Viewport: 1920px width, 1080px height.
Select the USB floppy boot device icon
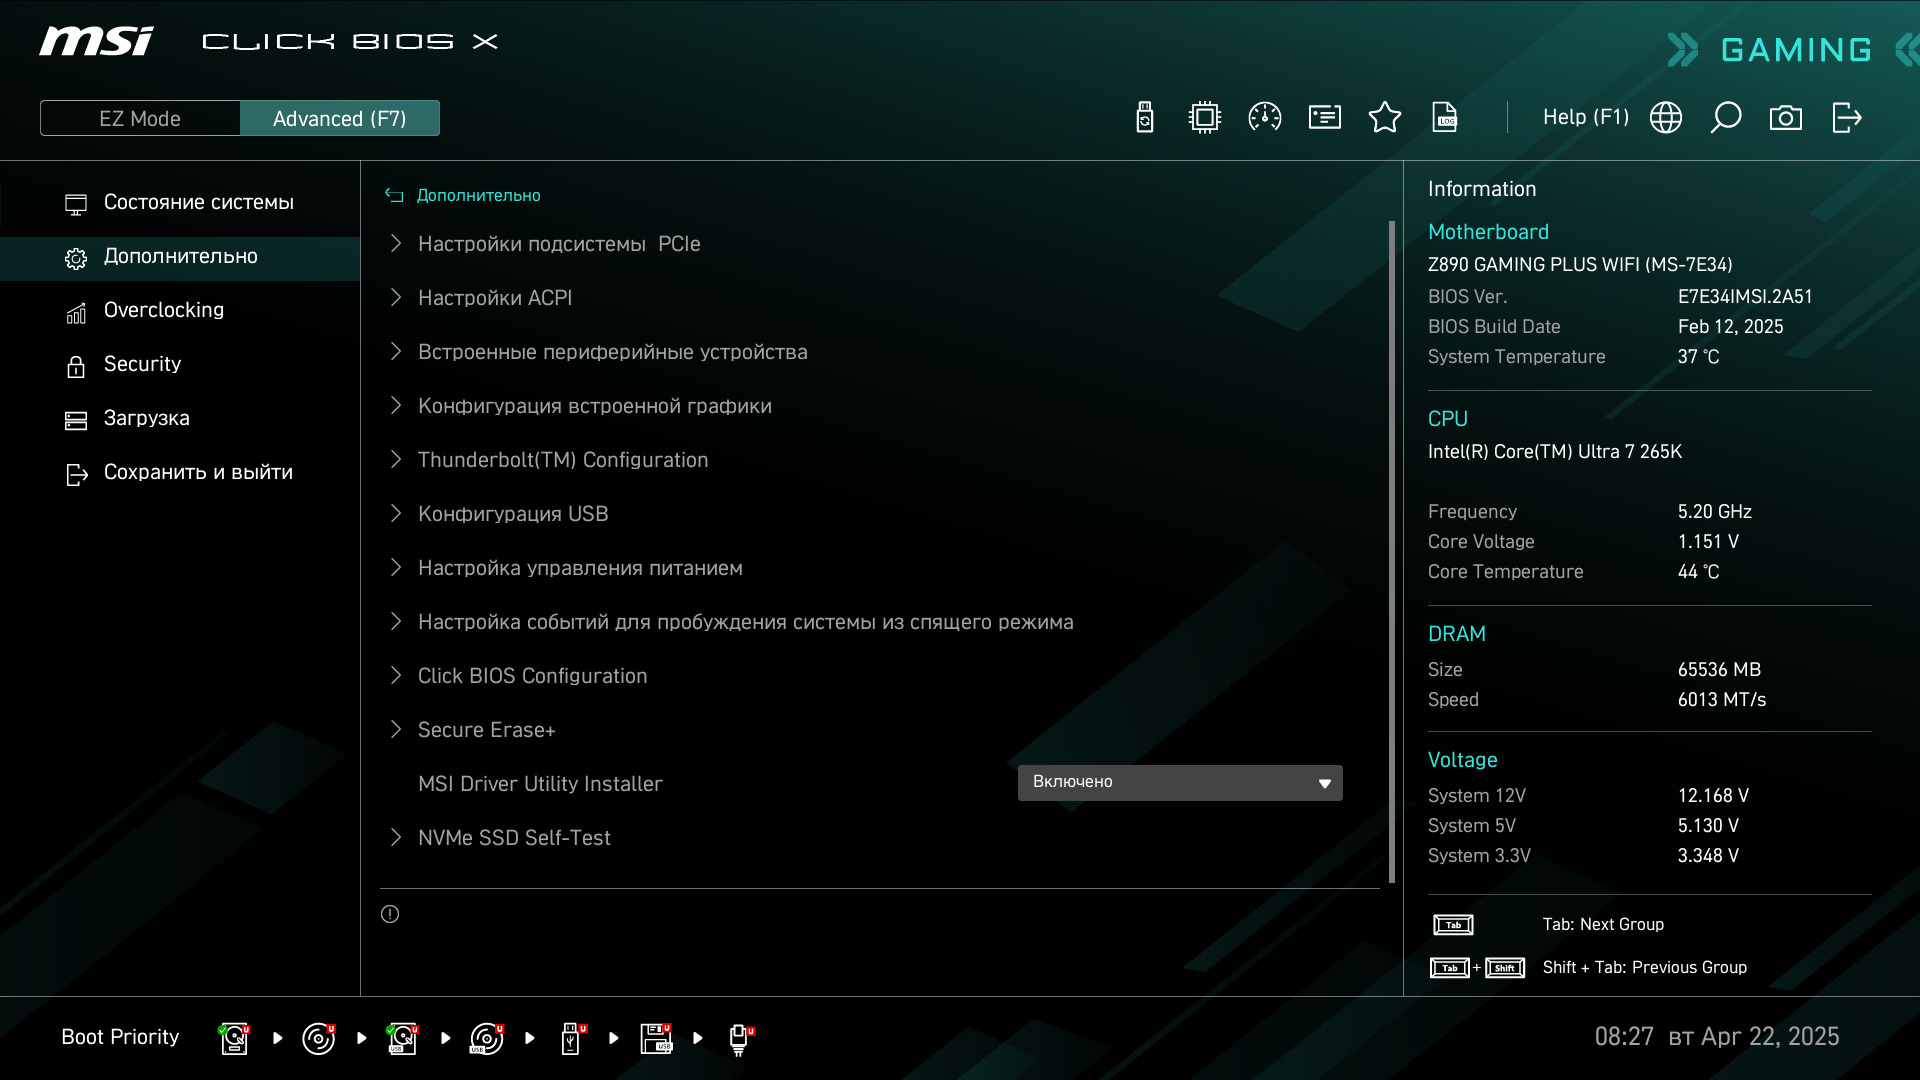656,1038
